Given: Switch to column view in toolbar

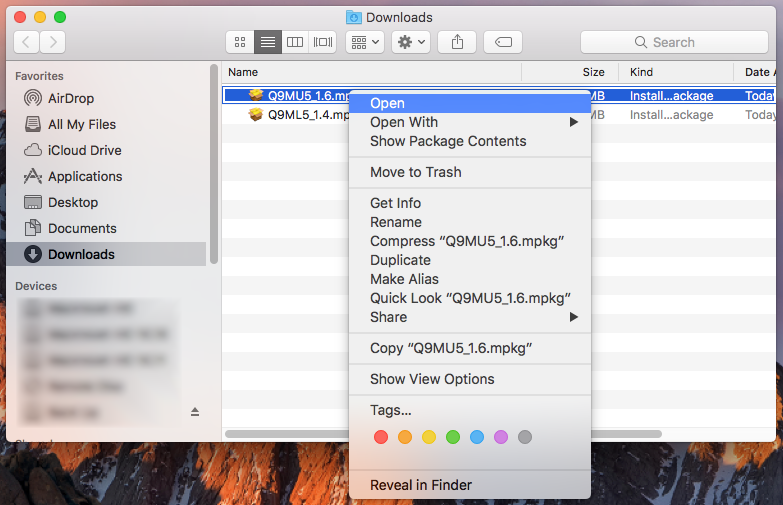Looking at the screenshot, I should 295,42.
